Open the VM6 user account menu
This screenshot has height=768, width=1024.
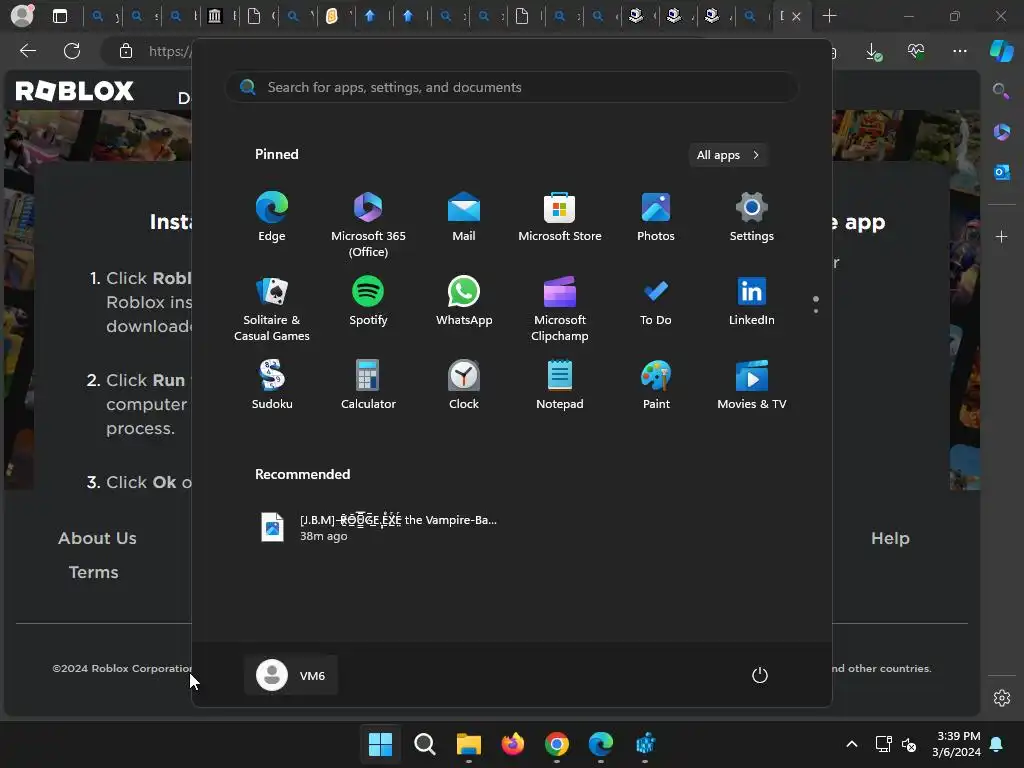(291, 675)
